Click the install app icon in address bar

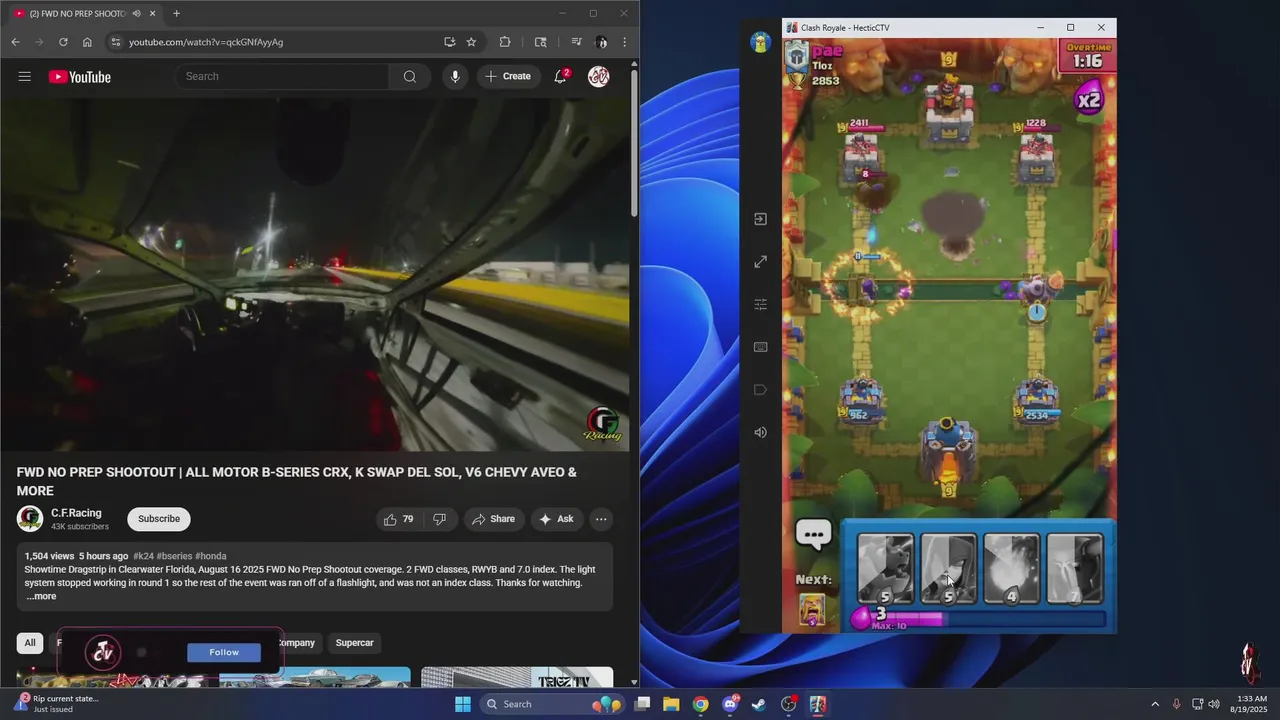[450, 42]
